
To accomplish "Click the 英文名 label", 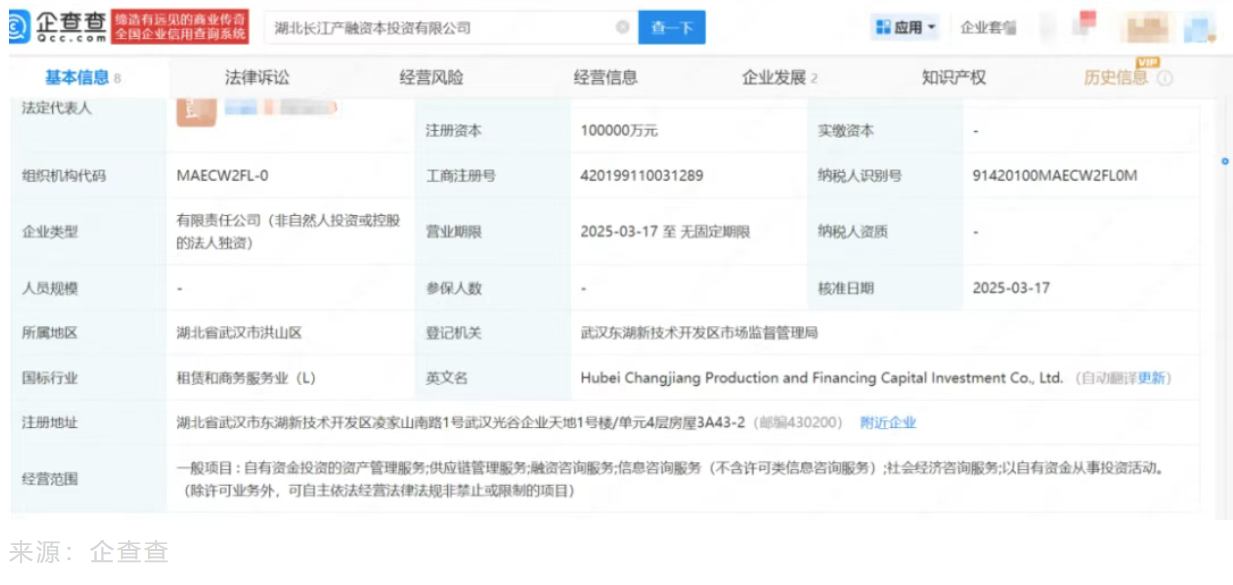I will tap(447, 378).
